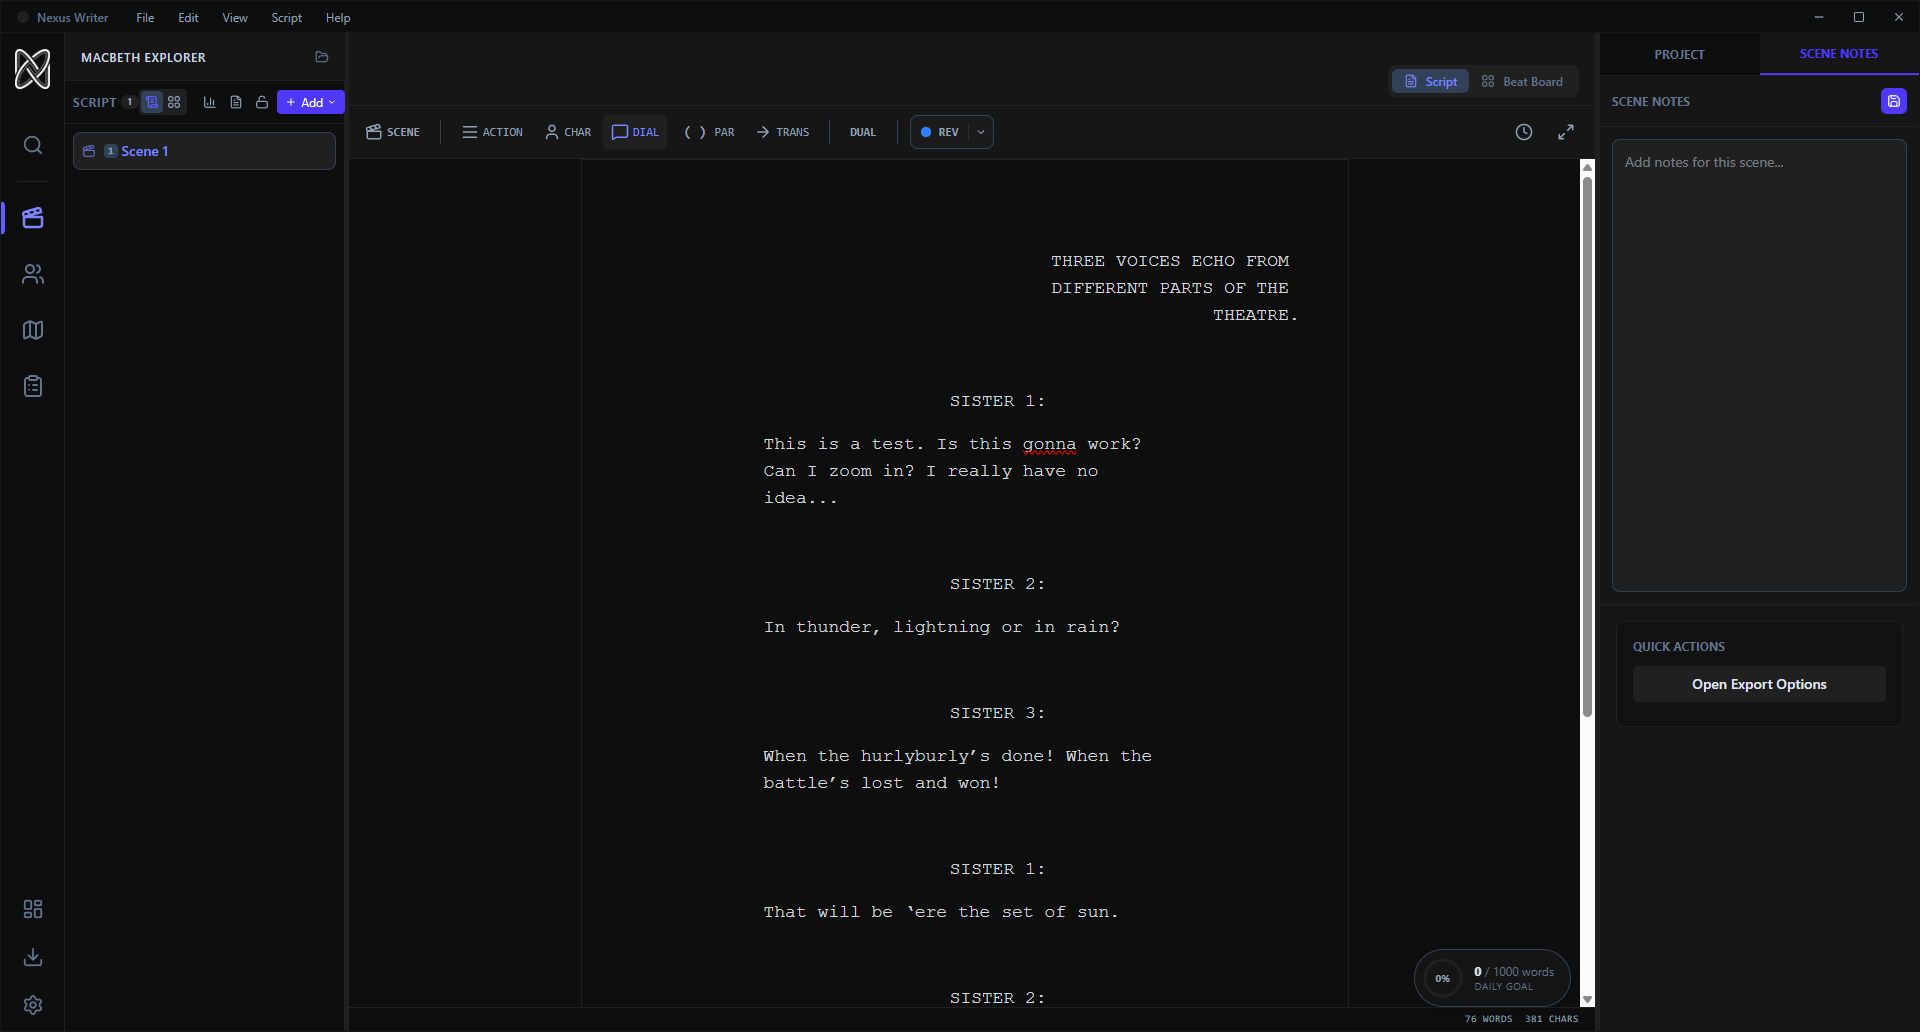Apply ACTION element format
Viewport: 1920px width, 1032px height.
493,132
